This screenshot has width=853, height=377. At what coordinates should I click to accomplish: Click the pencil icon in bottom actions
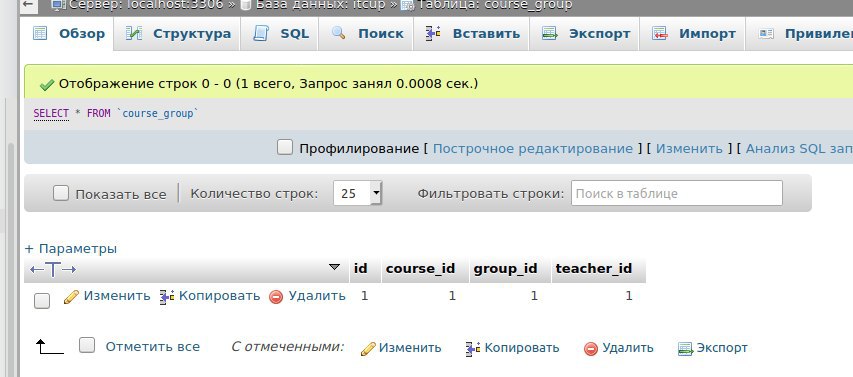pos(368,349)
